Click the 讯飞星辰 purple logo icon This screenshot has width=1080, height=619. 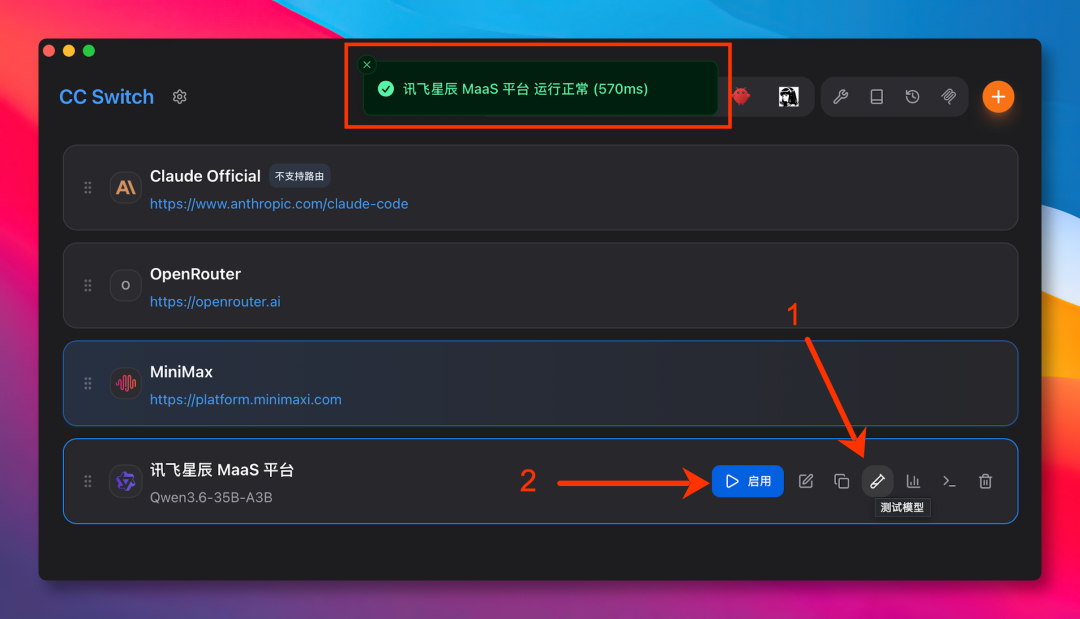coord(125,481)
